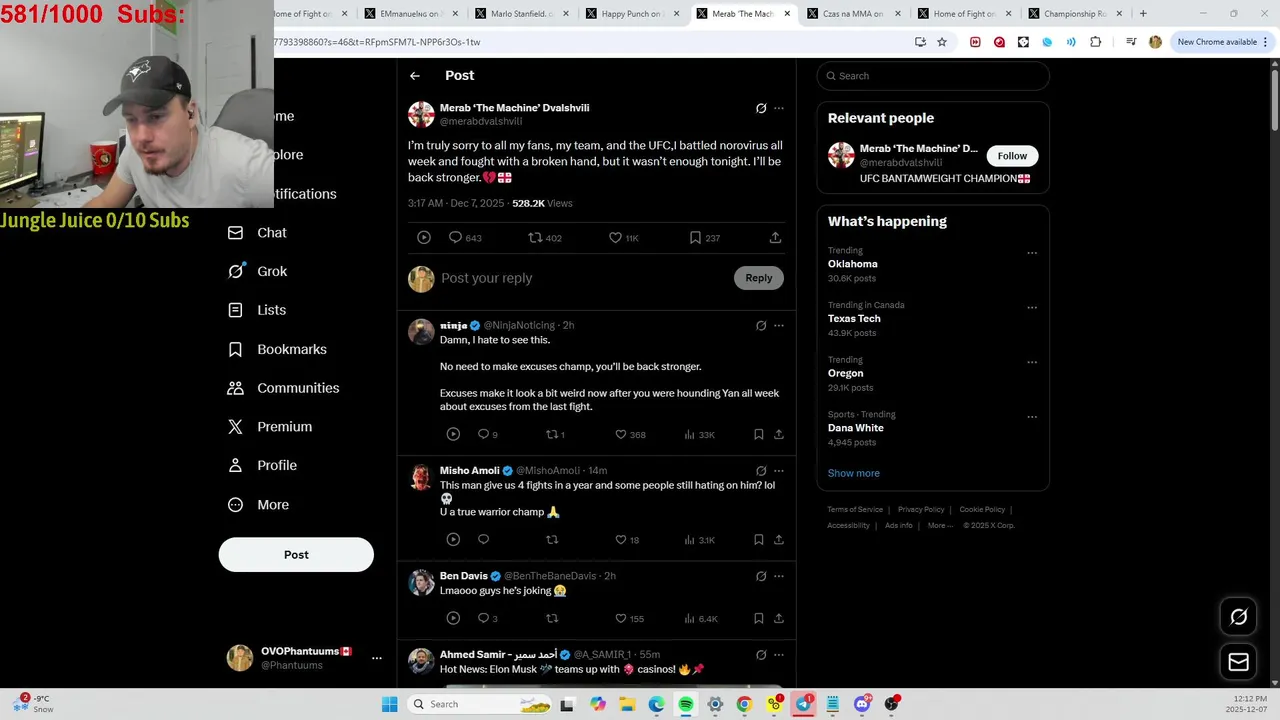The width and height of the screenshot is (1280, 720).
Task: Expand options for Oklahoma trending item
Action: pos(1032,253)
